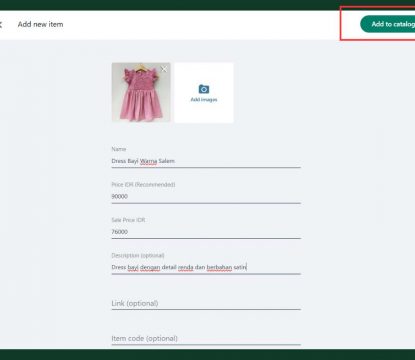This screenshot has height=360, width=415.
Task: Select the pink dress thumbnail
Action: tap(141, 92)
